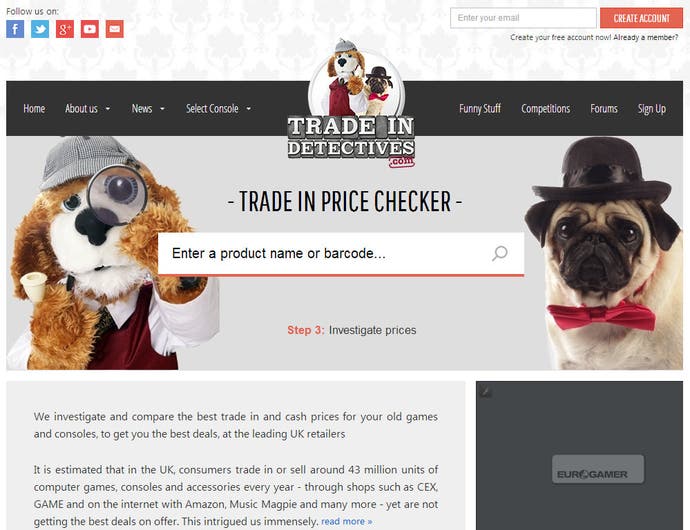Expand the About us dropdown

[x=87, y=109]
